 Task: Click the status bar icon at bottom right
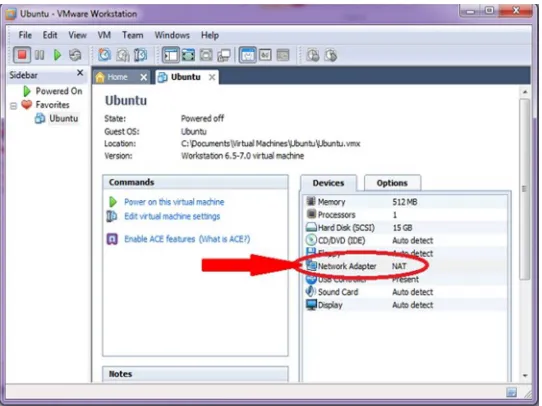pos(511,392)
